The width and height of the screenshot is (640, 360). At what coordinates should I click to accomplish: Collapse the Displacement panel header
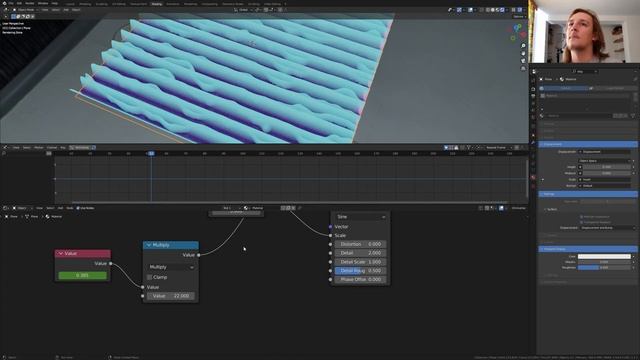point(588,144)
